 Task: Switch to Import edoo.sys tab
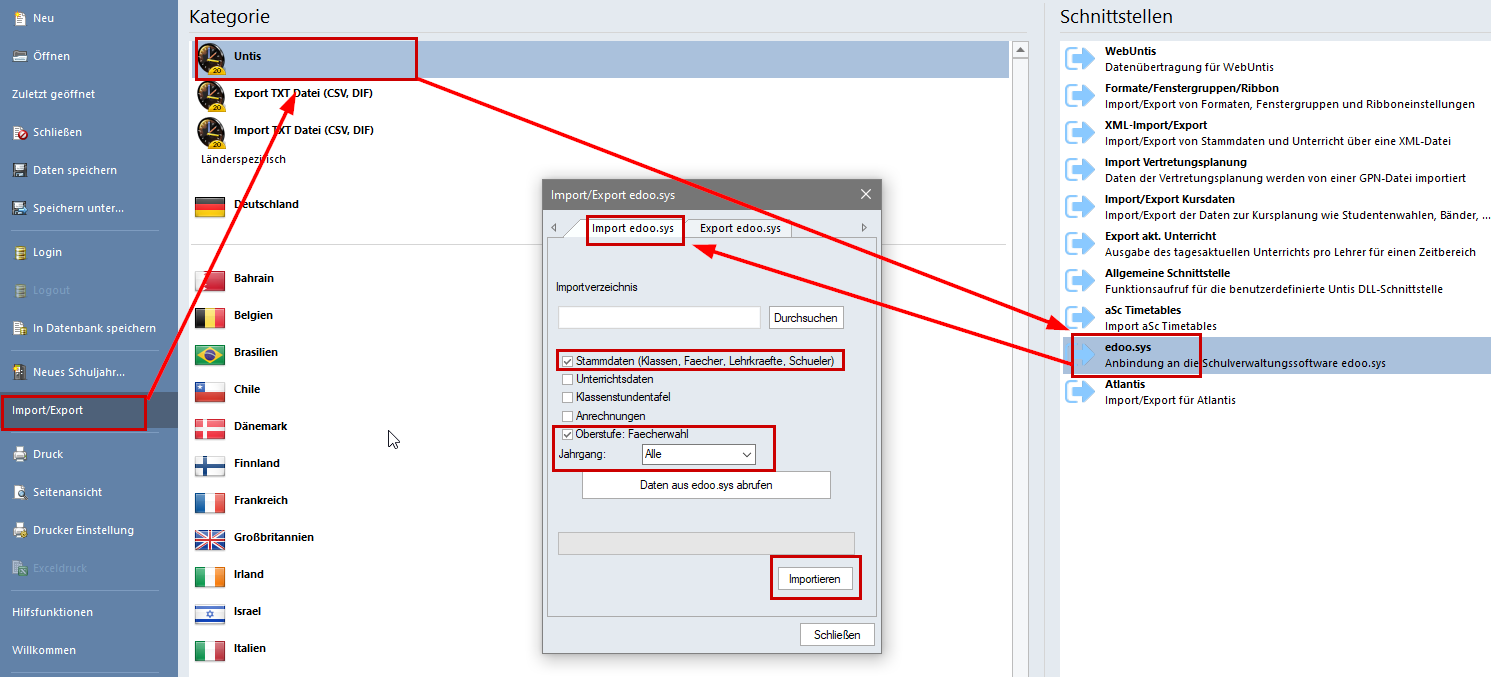point(634,228)
